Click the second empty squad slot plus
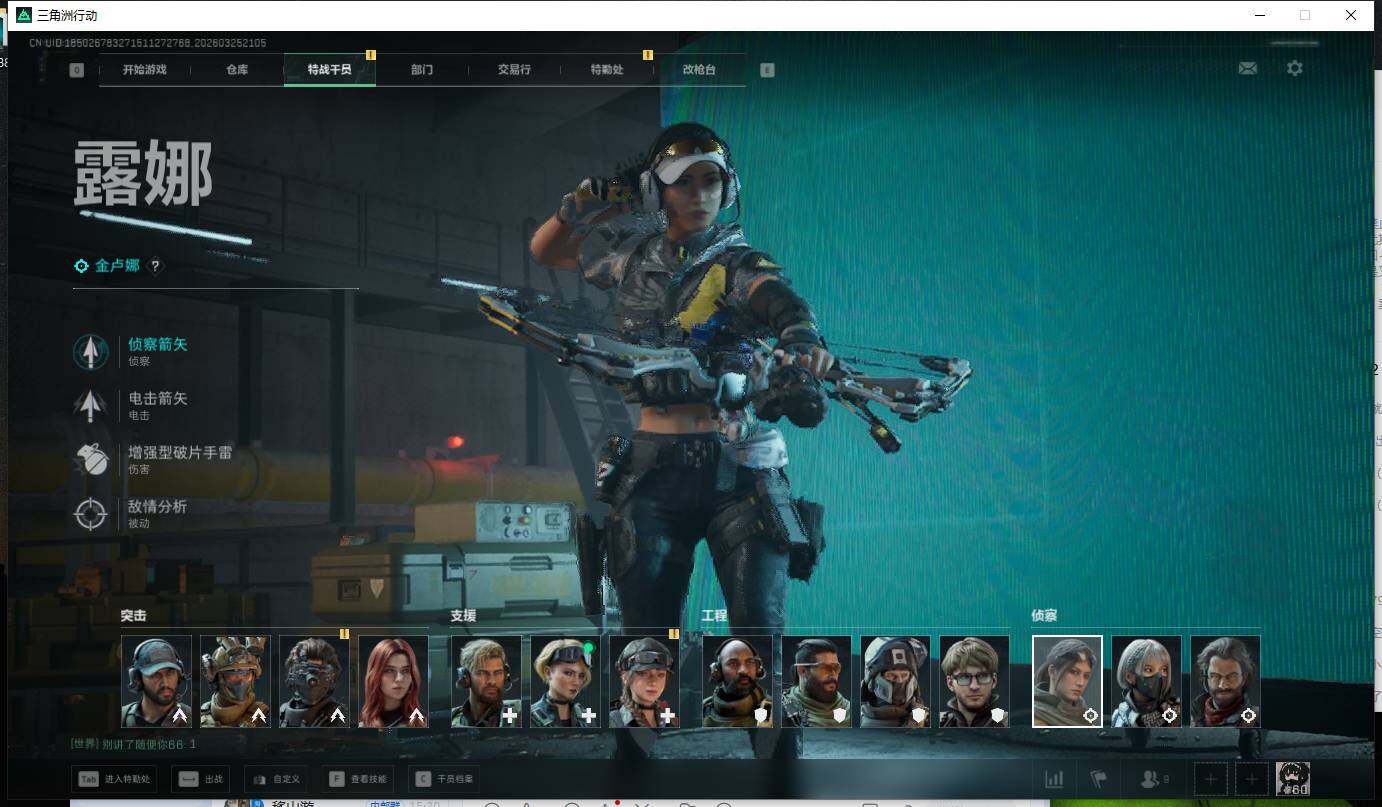 tap(1250, 779)
